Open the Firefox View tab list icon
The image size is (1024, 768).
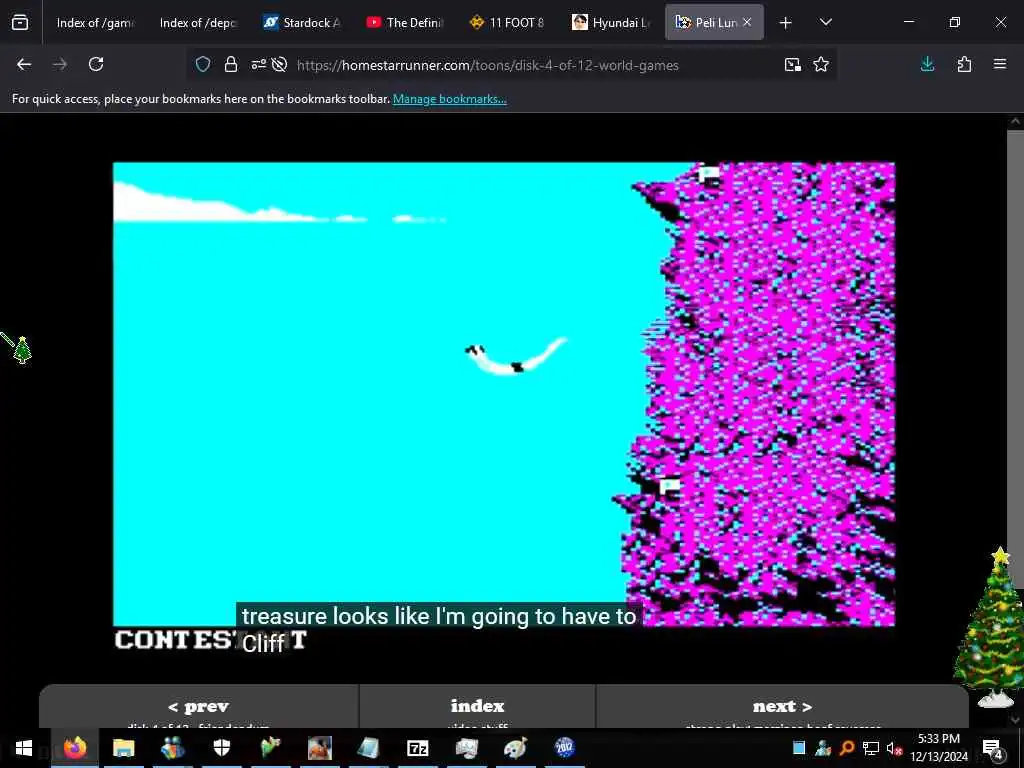20,23
